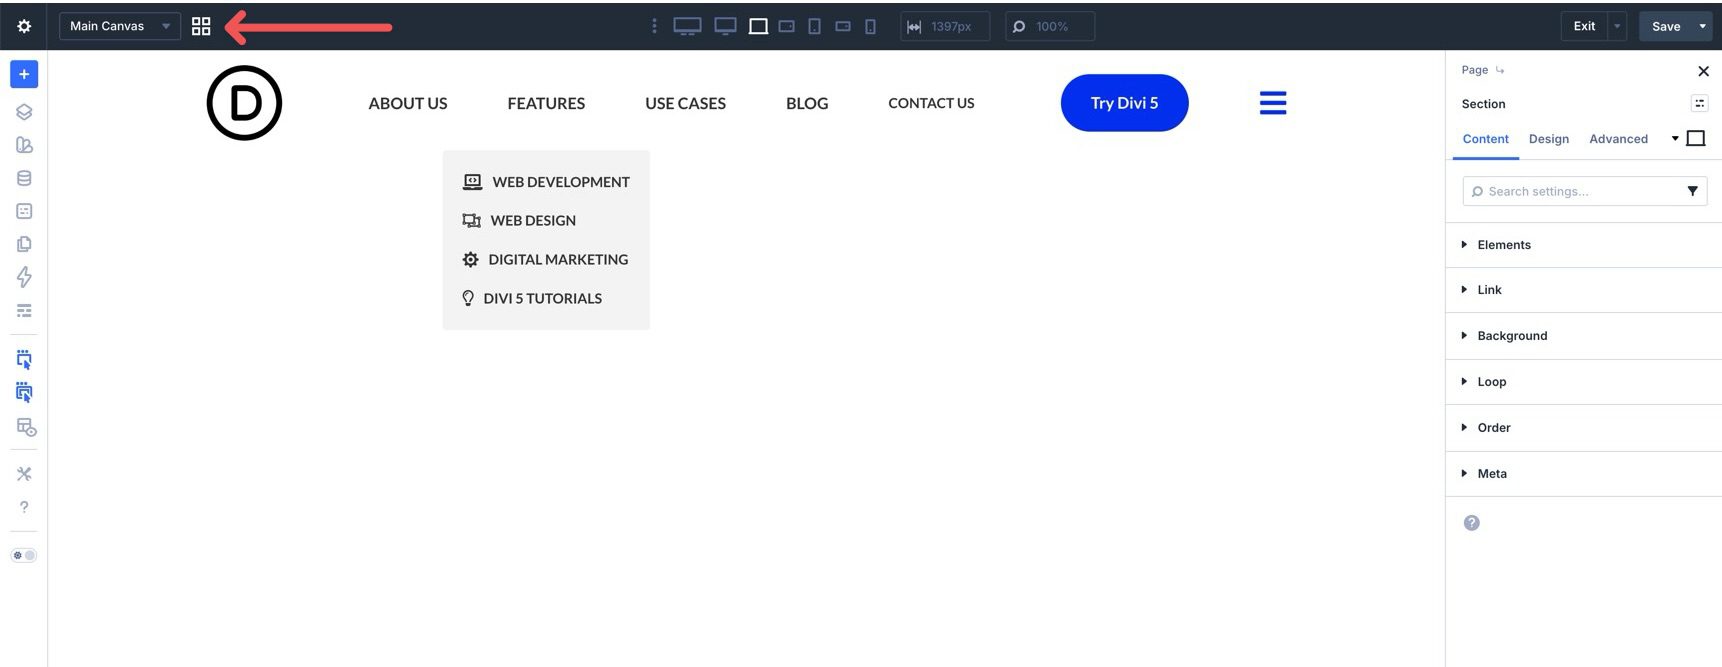Image resolution: width=1722 pixels, height=667 pixels.
Task: Expand the Meta group
Action: [x=1584, y=474]
